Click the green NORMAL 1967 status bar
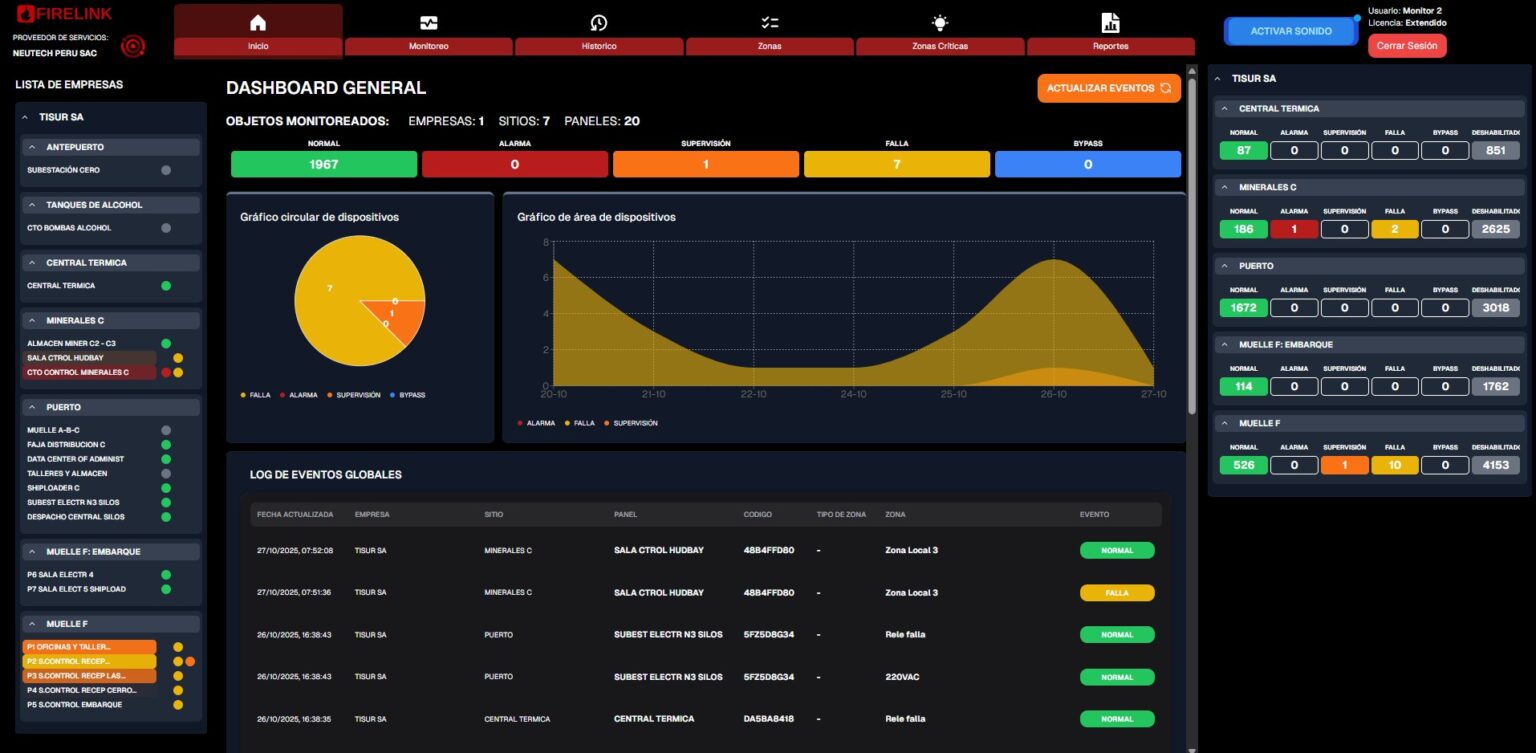1536x753 pixels. coord(323,164)
